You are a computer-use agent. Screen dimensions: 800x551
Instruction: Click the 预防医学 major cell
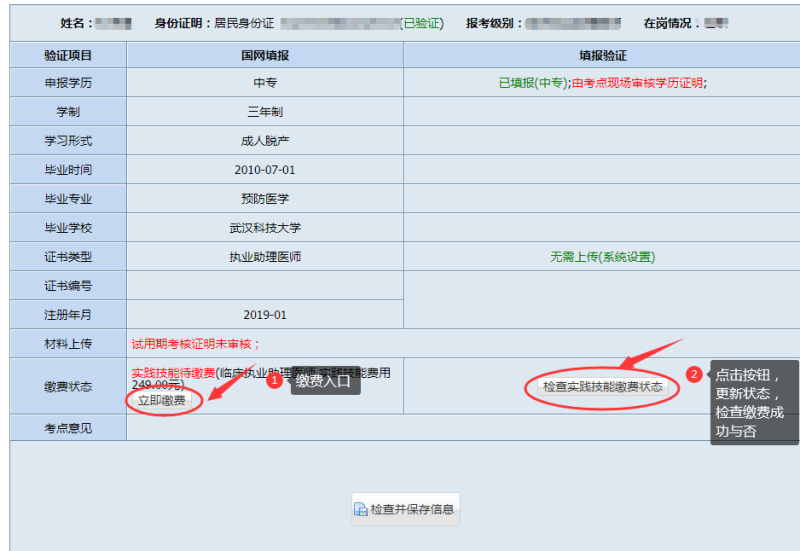pos(265,199)
